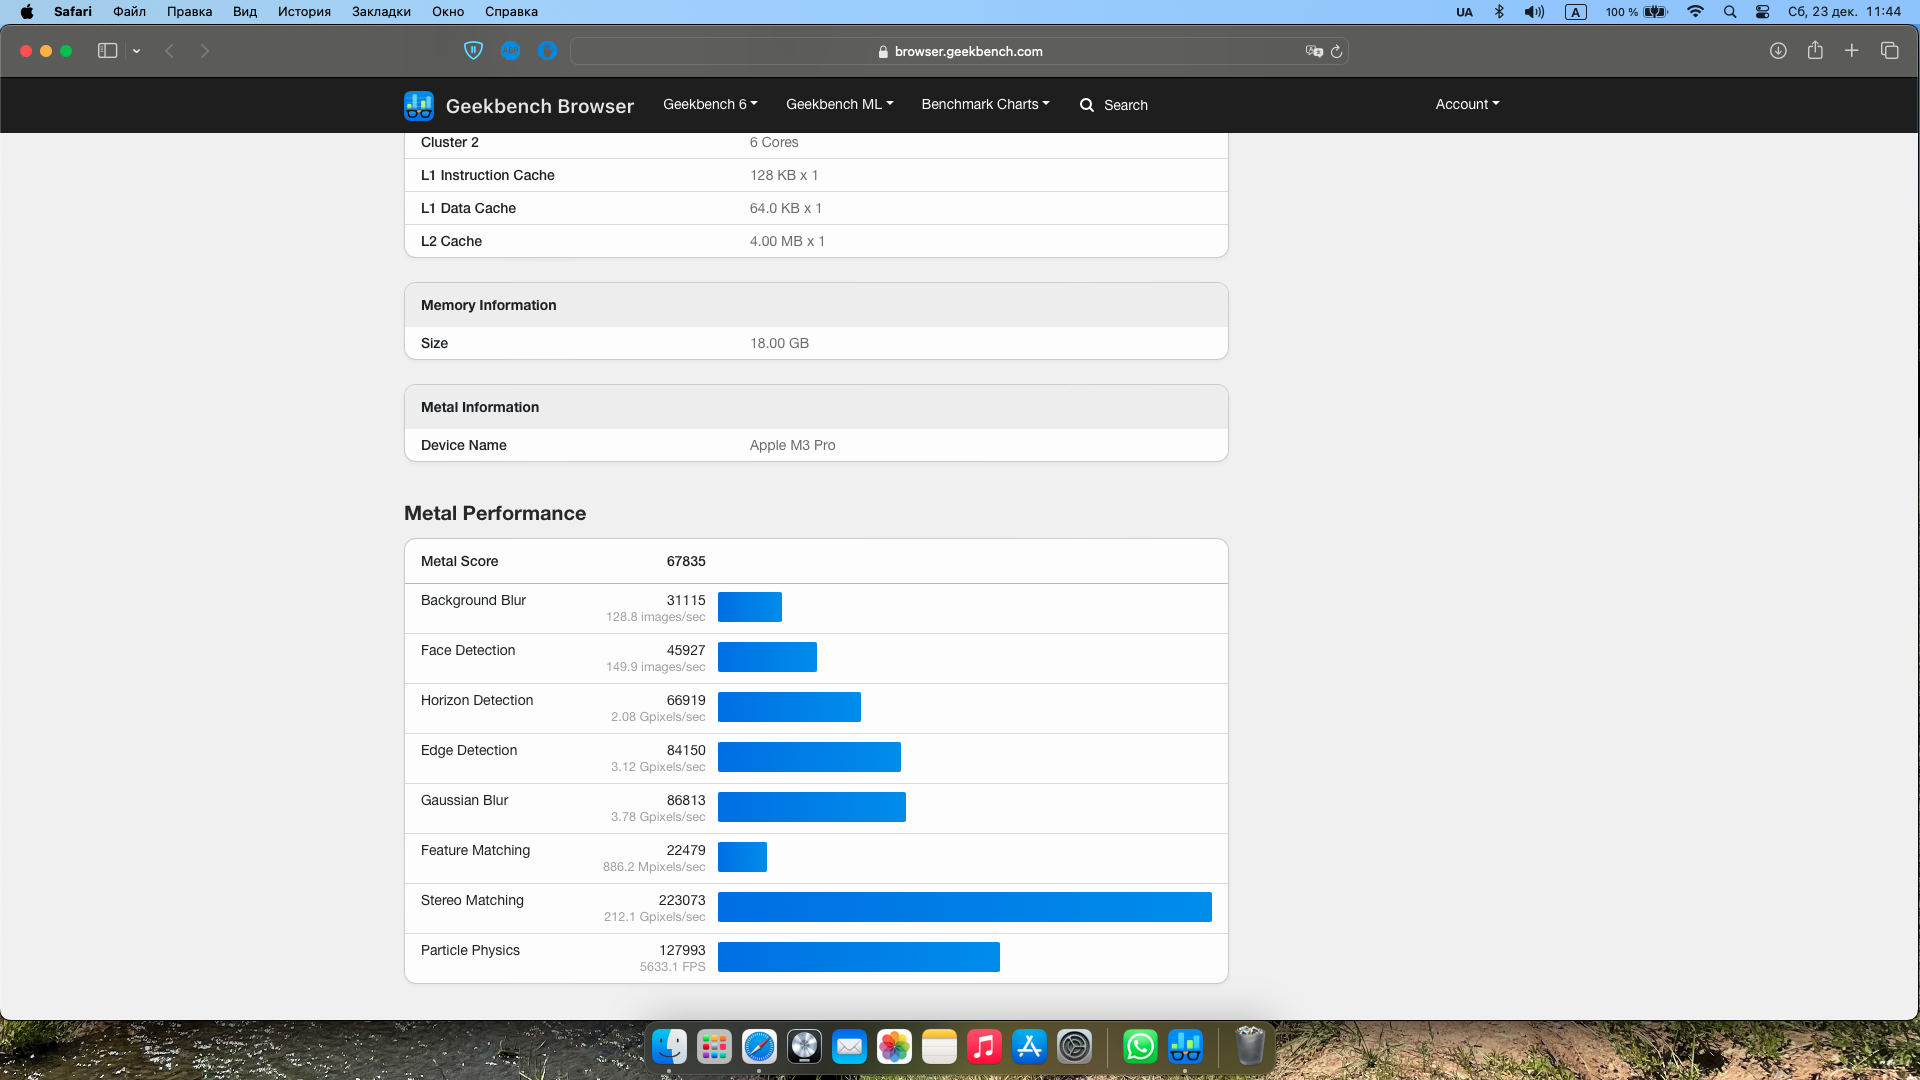Expand the Geekbench ML dropdown

click(x=839, y=104)
